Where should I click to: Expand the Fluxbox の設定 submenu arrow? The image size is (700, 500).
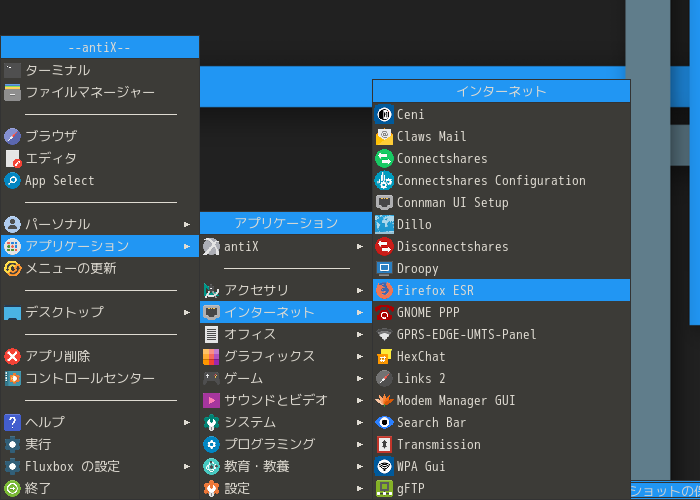tap(187, 466)
